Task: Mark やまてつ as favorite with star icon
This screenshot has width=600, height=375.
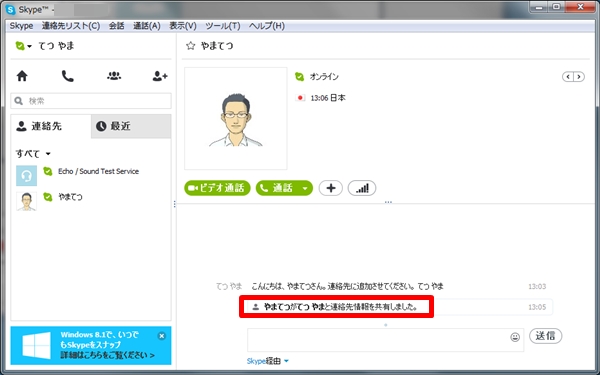Action: [x=190, y=46]
